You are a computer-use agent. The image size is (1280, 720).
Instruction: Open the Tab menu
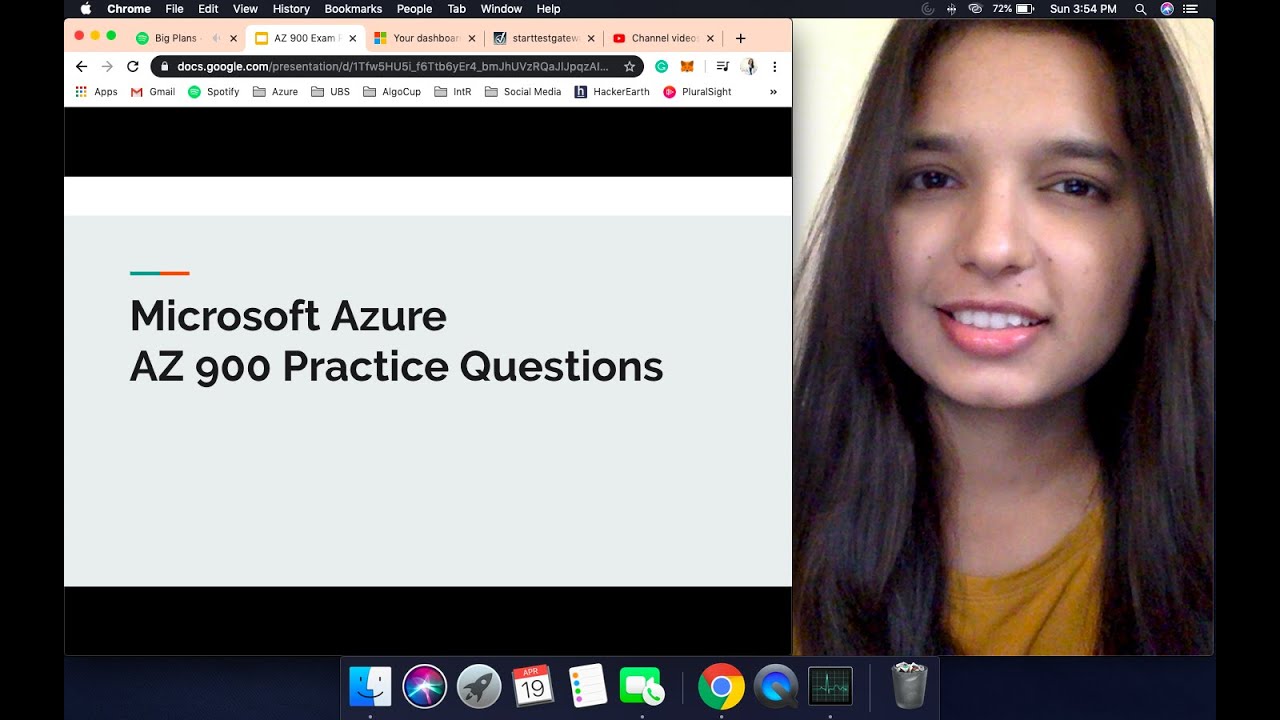tap(456, 9)
